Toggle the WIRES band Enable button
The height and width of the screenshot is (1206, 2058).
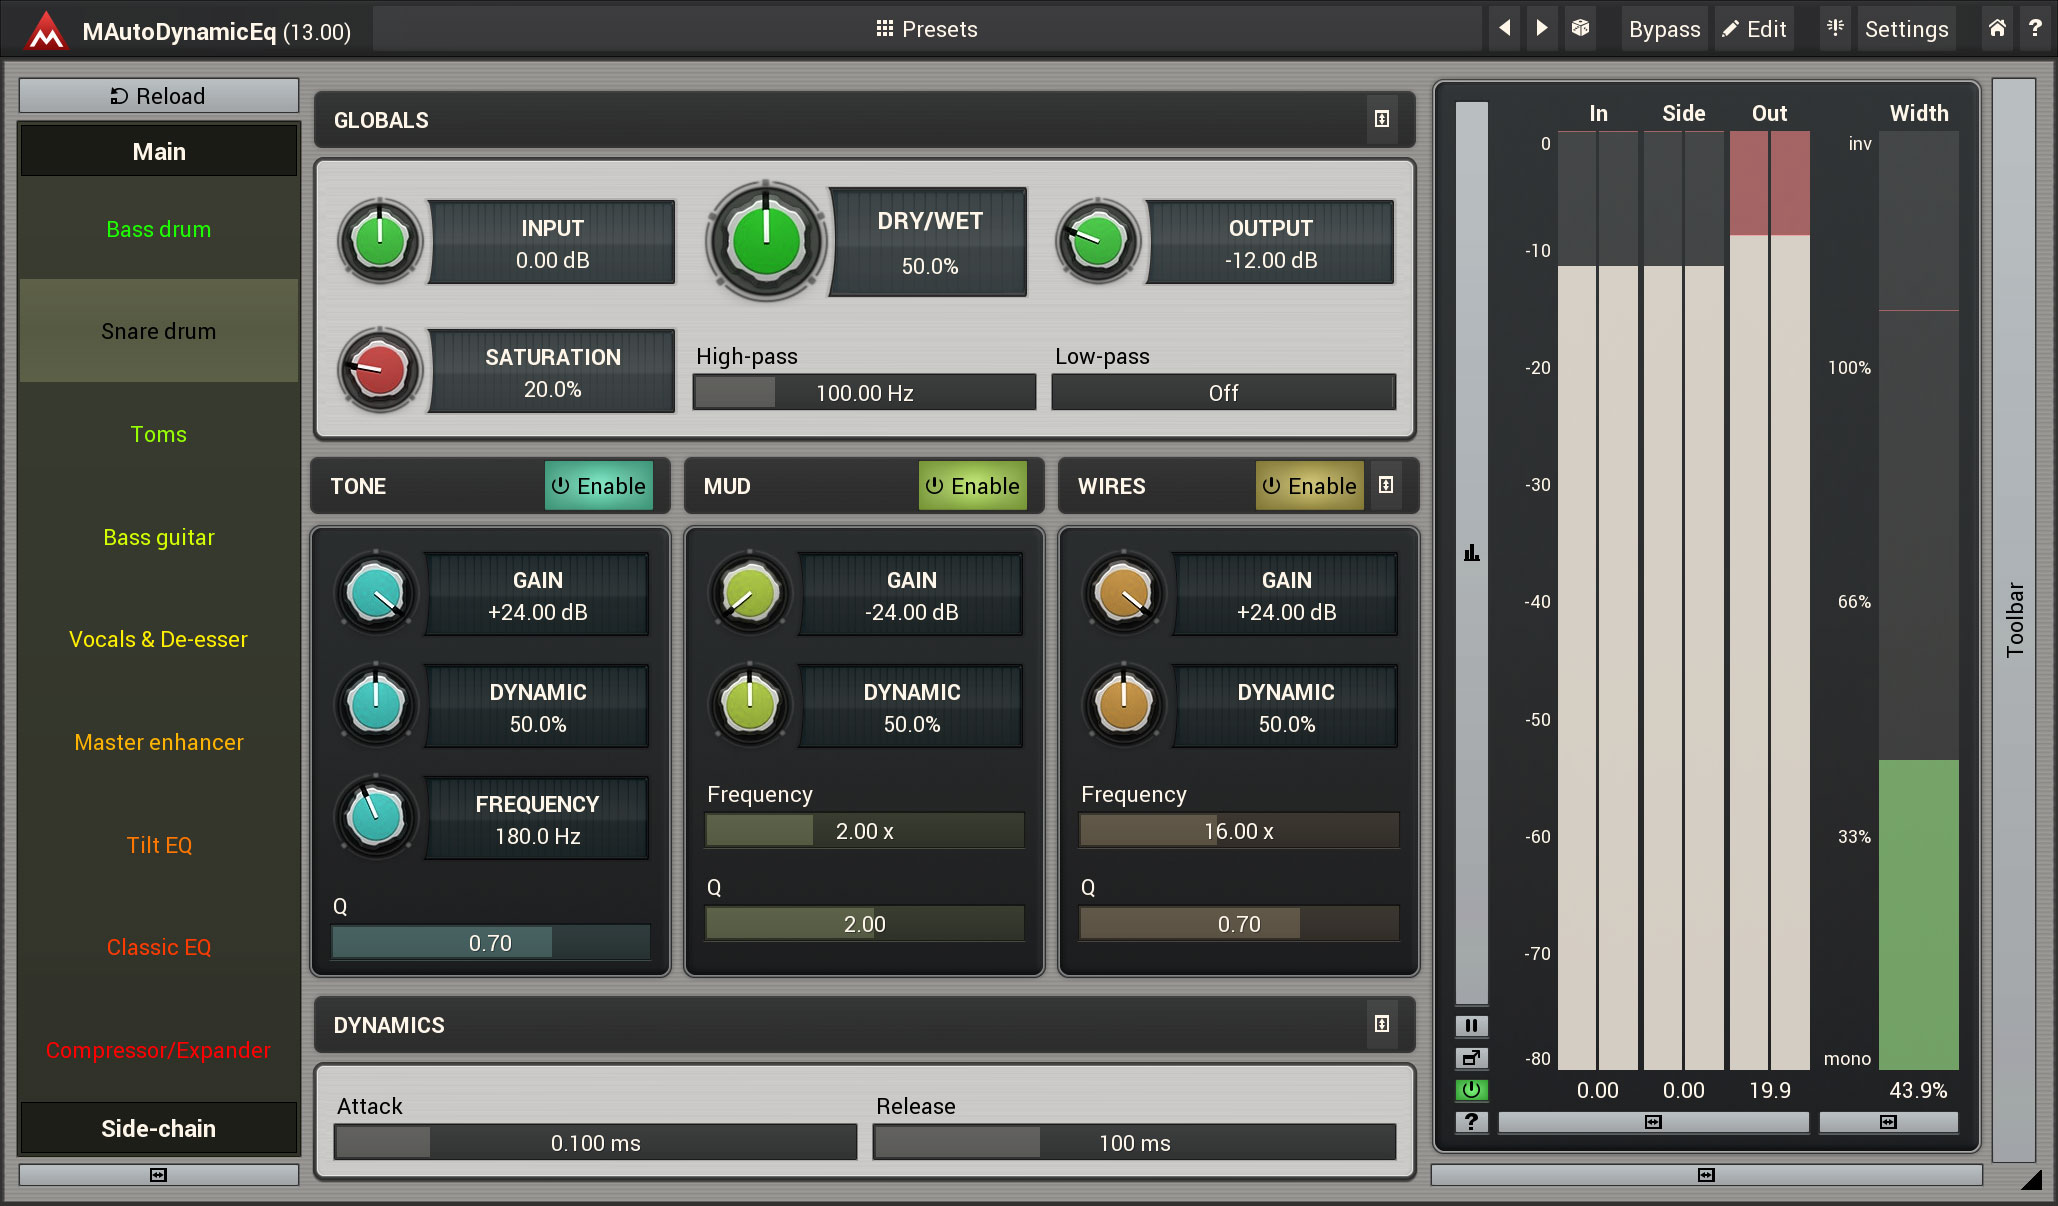1309,486
